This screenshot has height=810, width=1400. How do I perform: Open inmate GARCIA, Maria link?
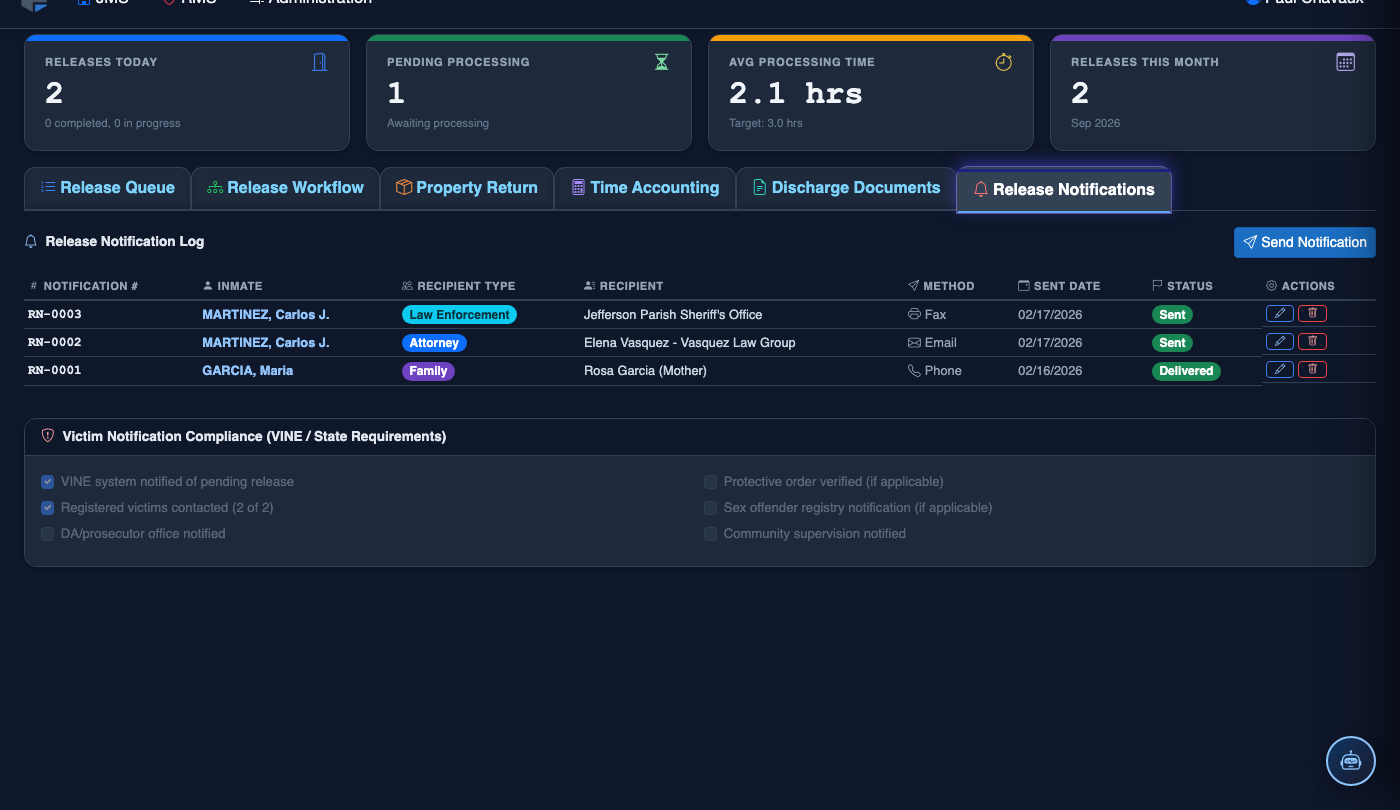pyautogui.click(x=248, y=370)
